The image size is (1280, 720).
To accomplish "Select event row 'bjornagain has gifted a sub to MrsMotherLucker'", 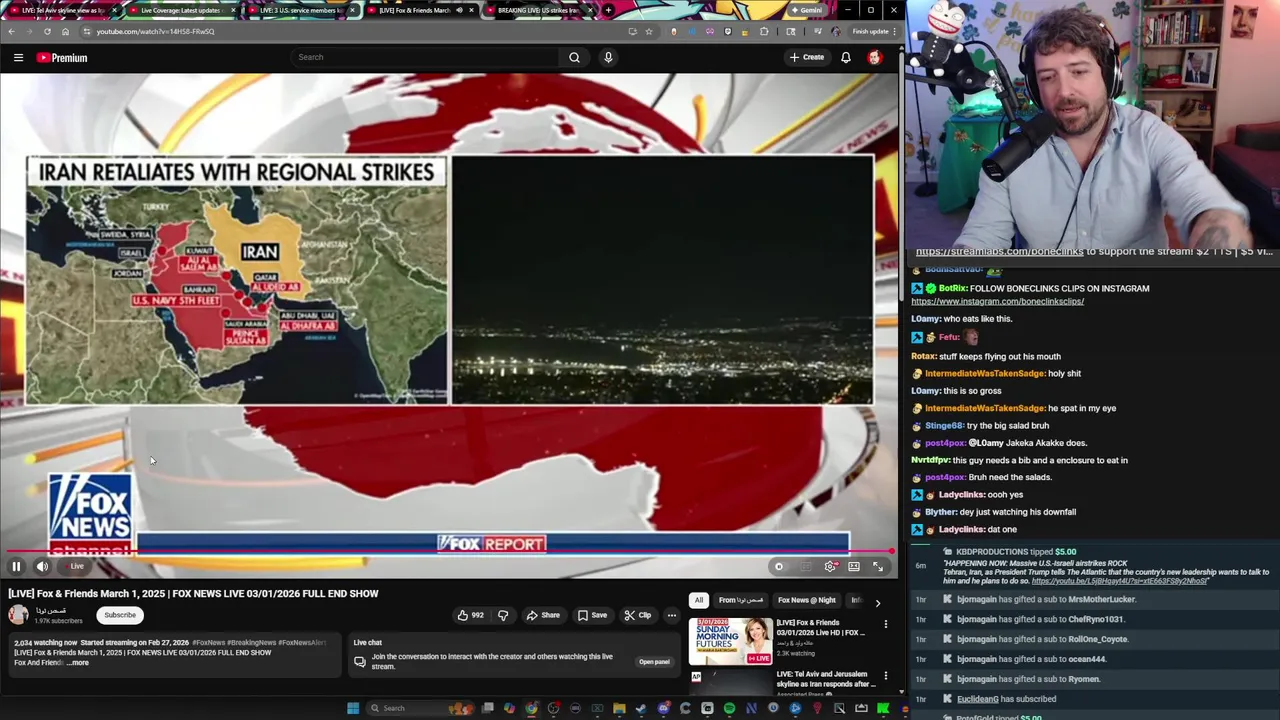I will [x=1093, y=599].
